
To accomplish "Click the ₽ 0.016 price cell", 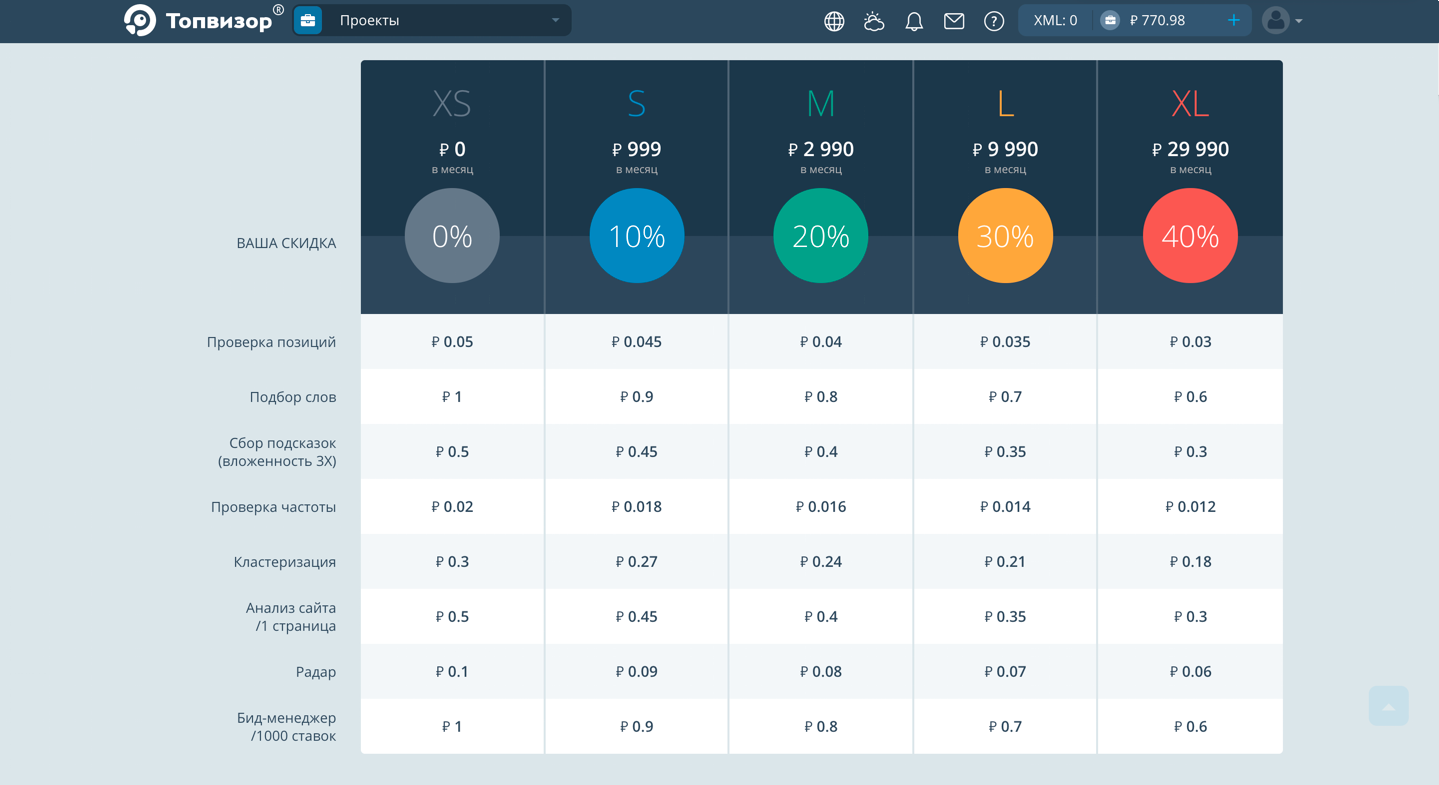I will pos(821,507).
